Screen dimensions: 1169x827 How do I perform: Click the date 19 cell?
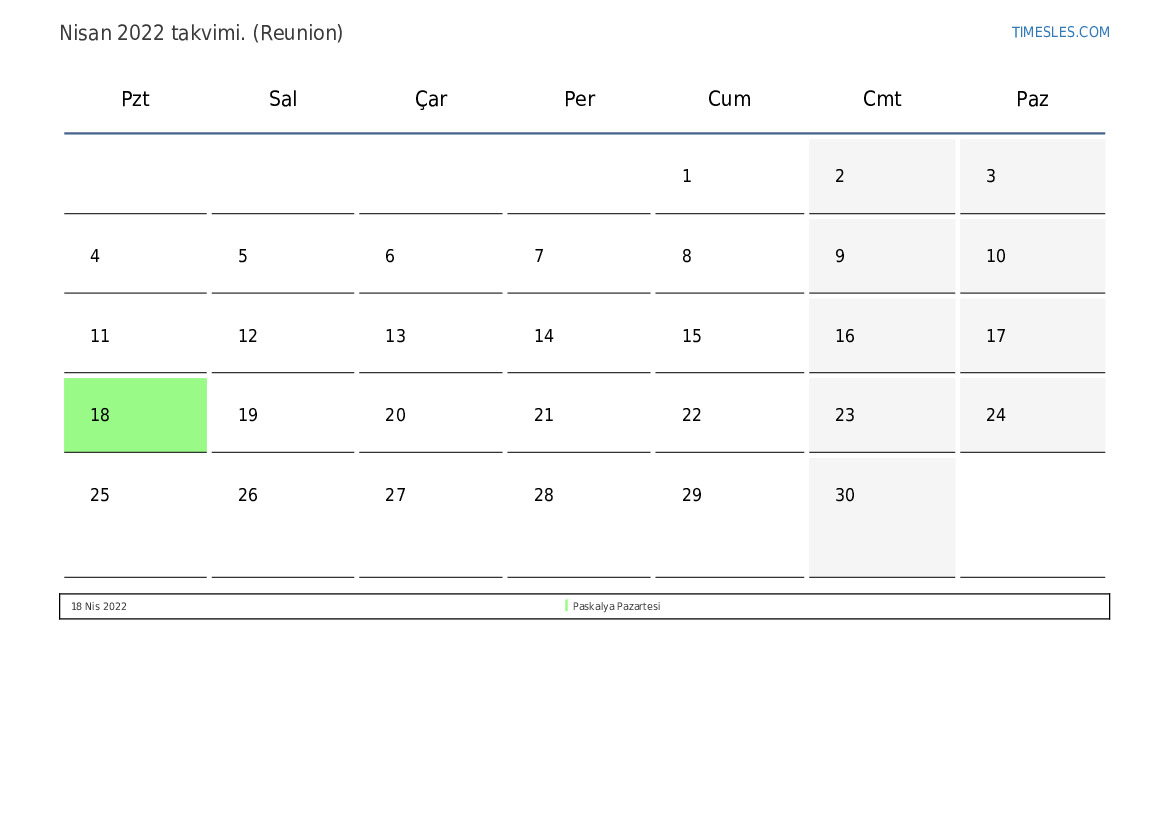coord(283,415)
